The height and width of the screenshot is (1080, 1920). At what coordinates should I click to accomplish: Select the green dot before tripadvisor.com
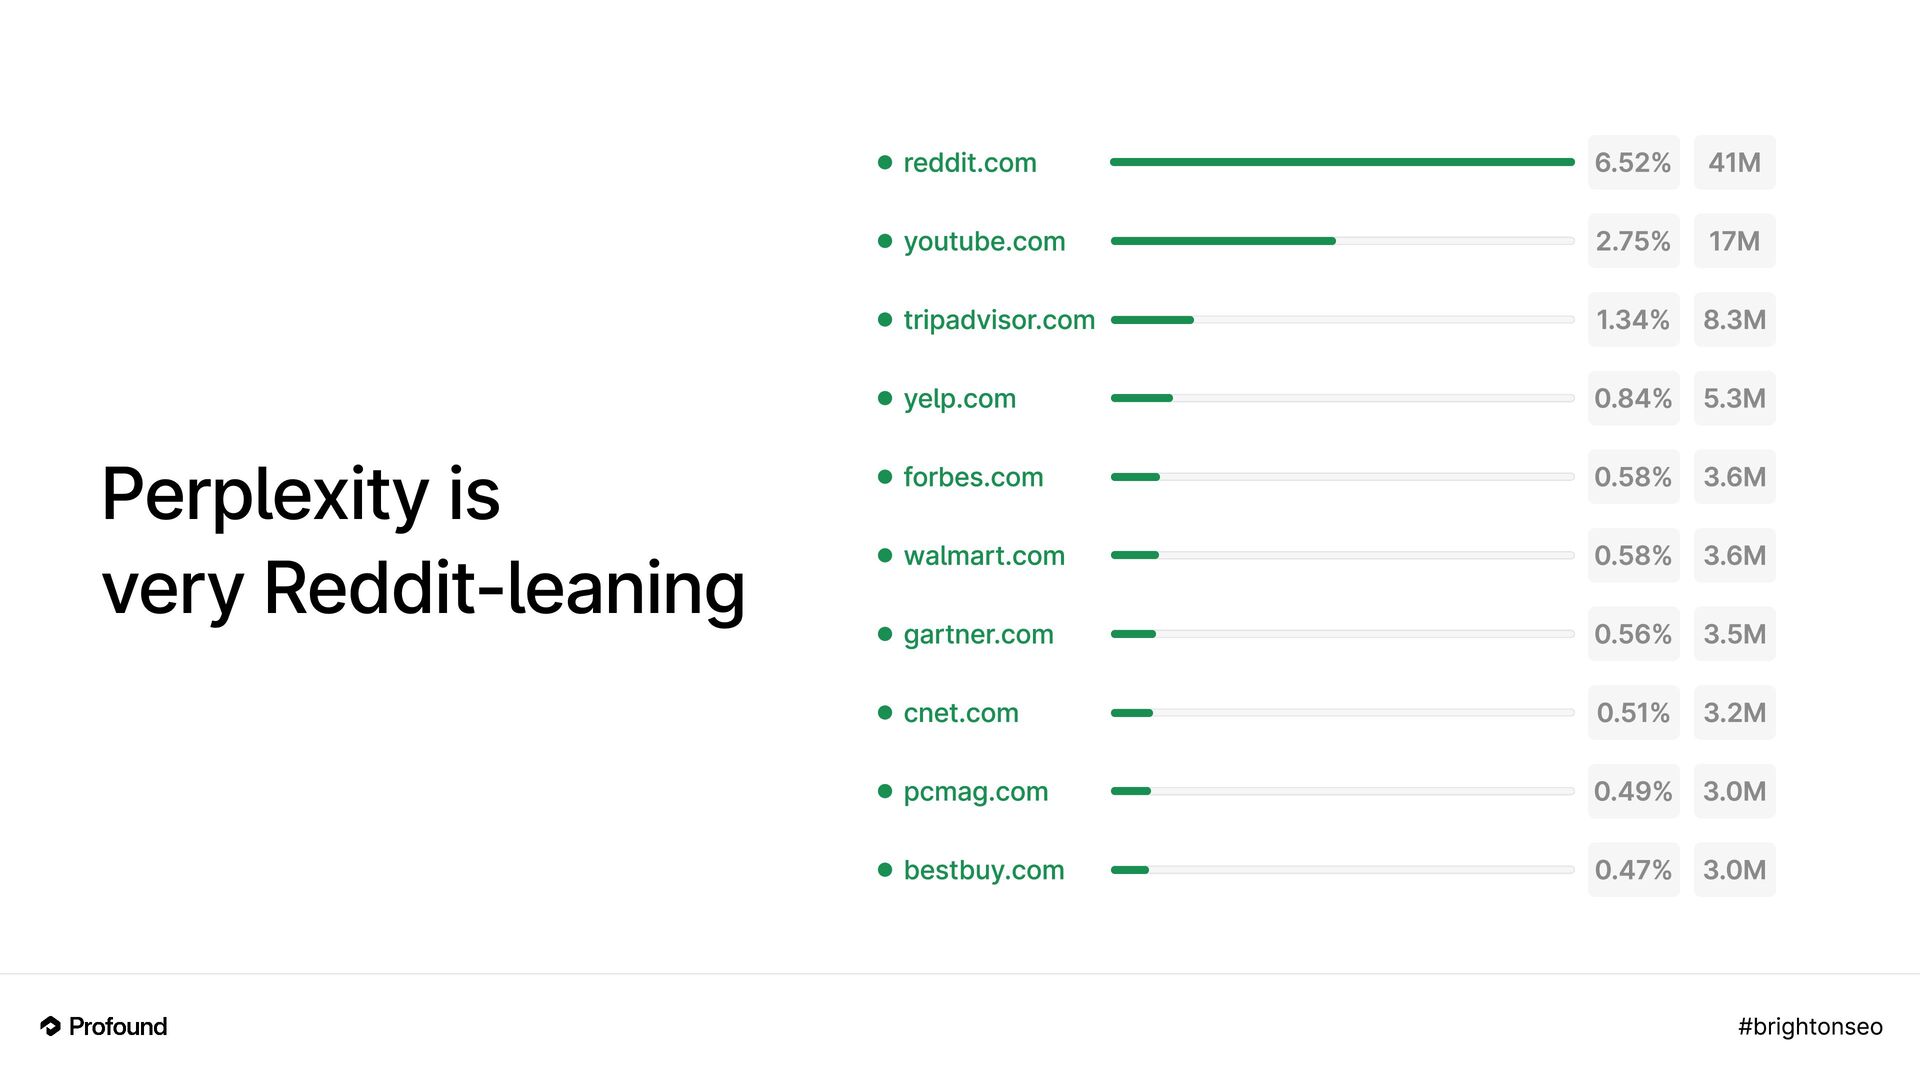pos(885,320)
